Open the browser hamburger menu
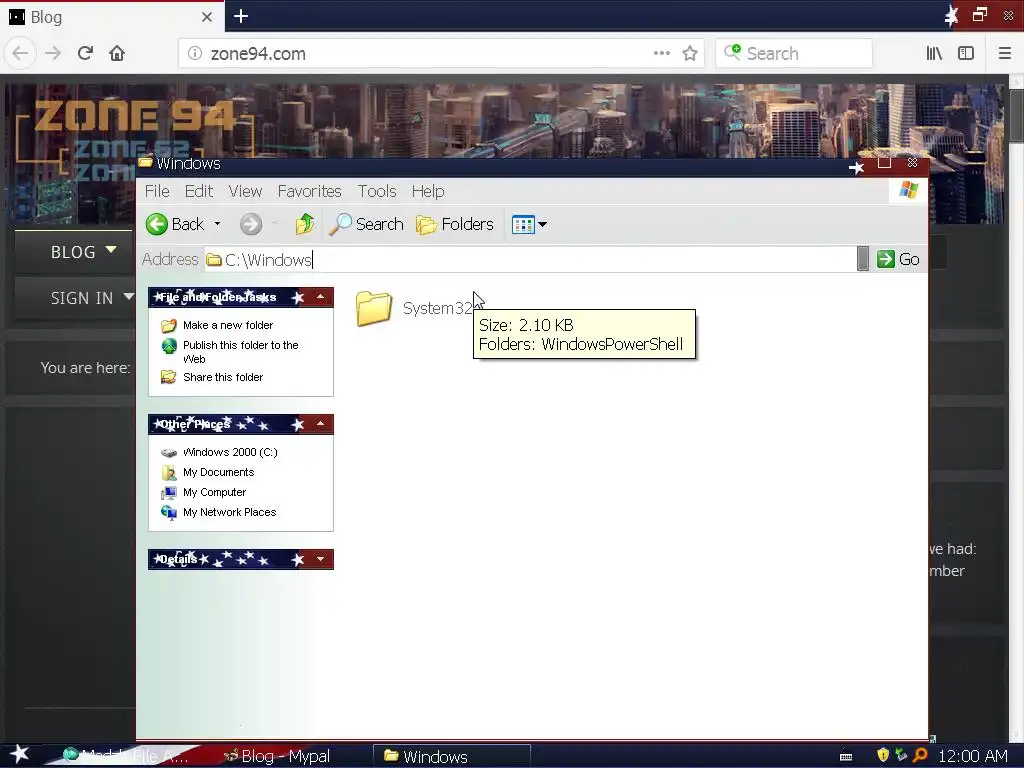The height and width of the screenshot is (768, 1024). coord(1005,54)
